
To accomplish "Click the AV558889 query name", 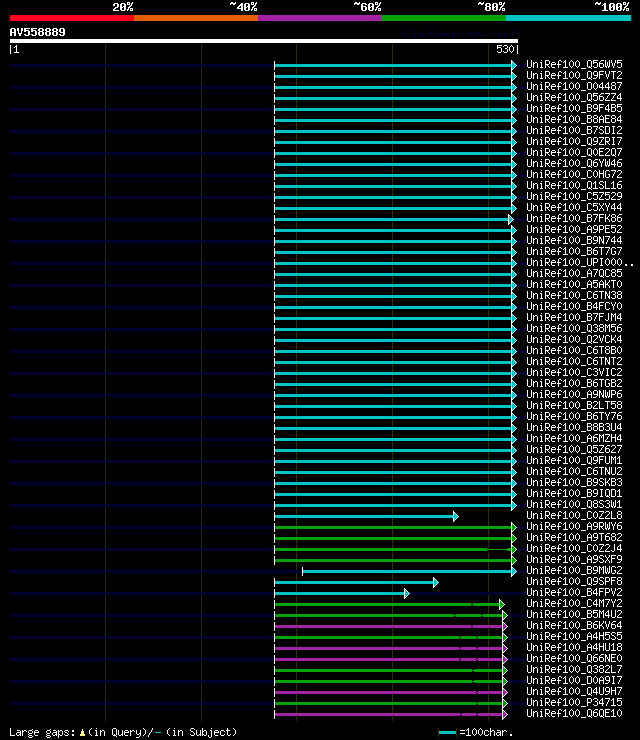I will [37, 33].
